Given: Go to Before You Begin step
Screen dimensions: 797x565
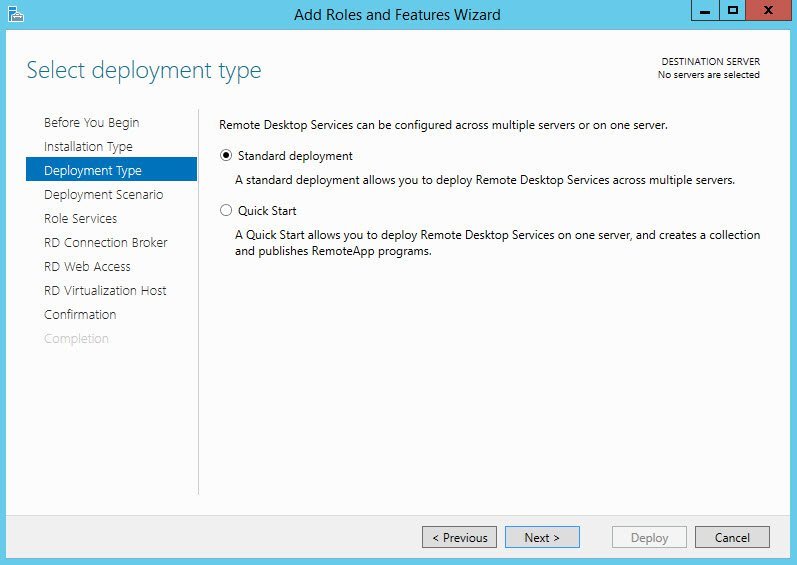Looking at the screenshot, I should (92, 123).
